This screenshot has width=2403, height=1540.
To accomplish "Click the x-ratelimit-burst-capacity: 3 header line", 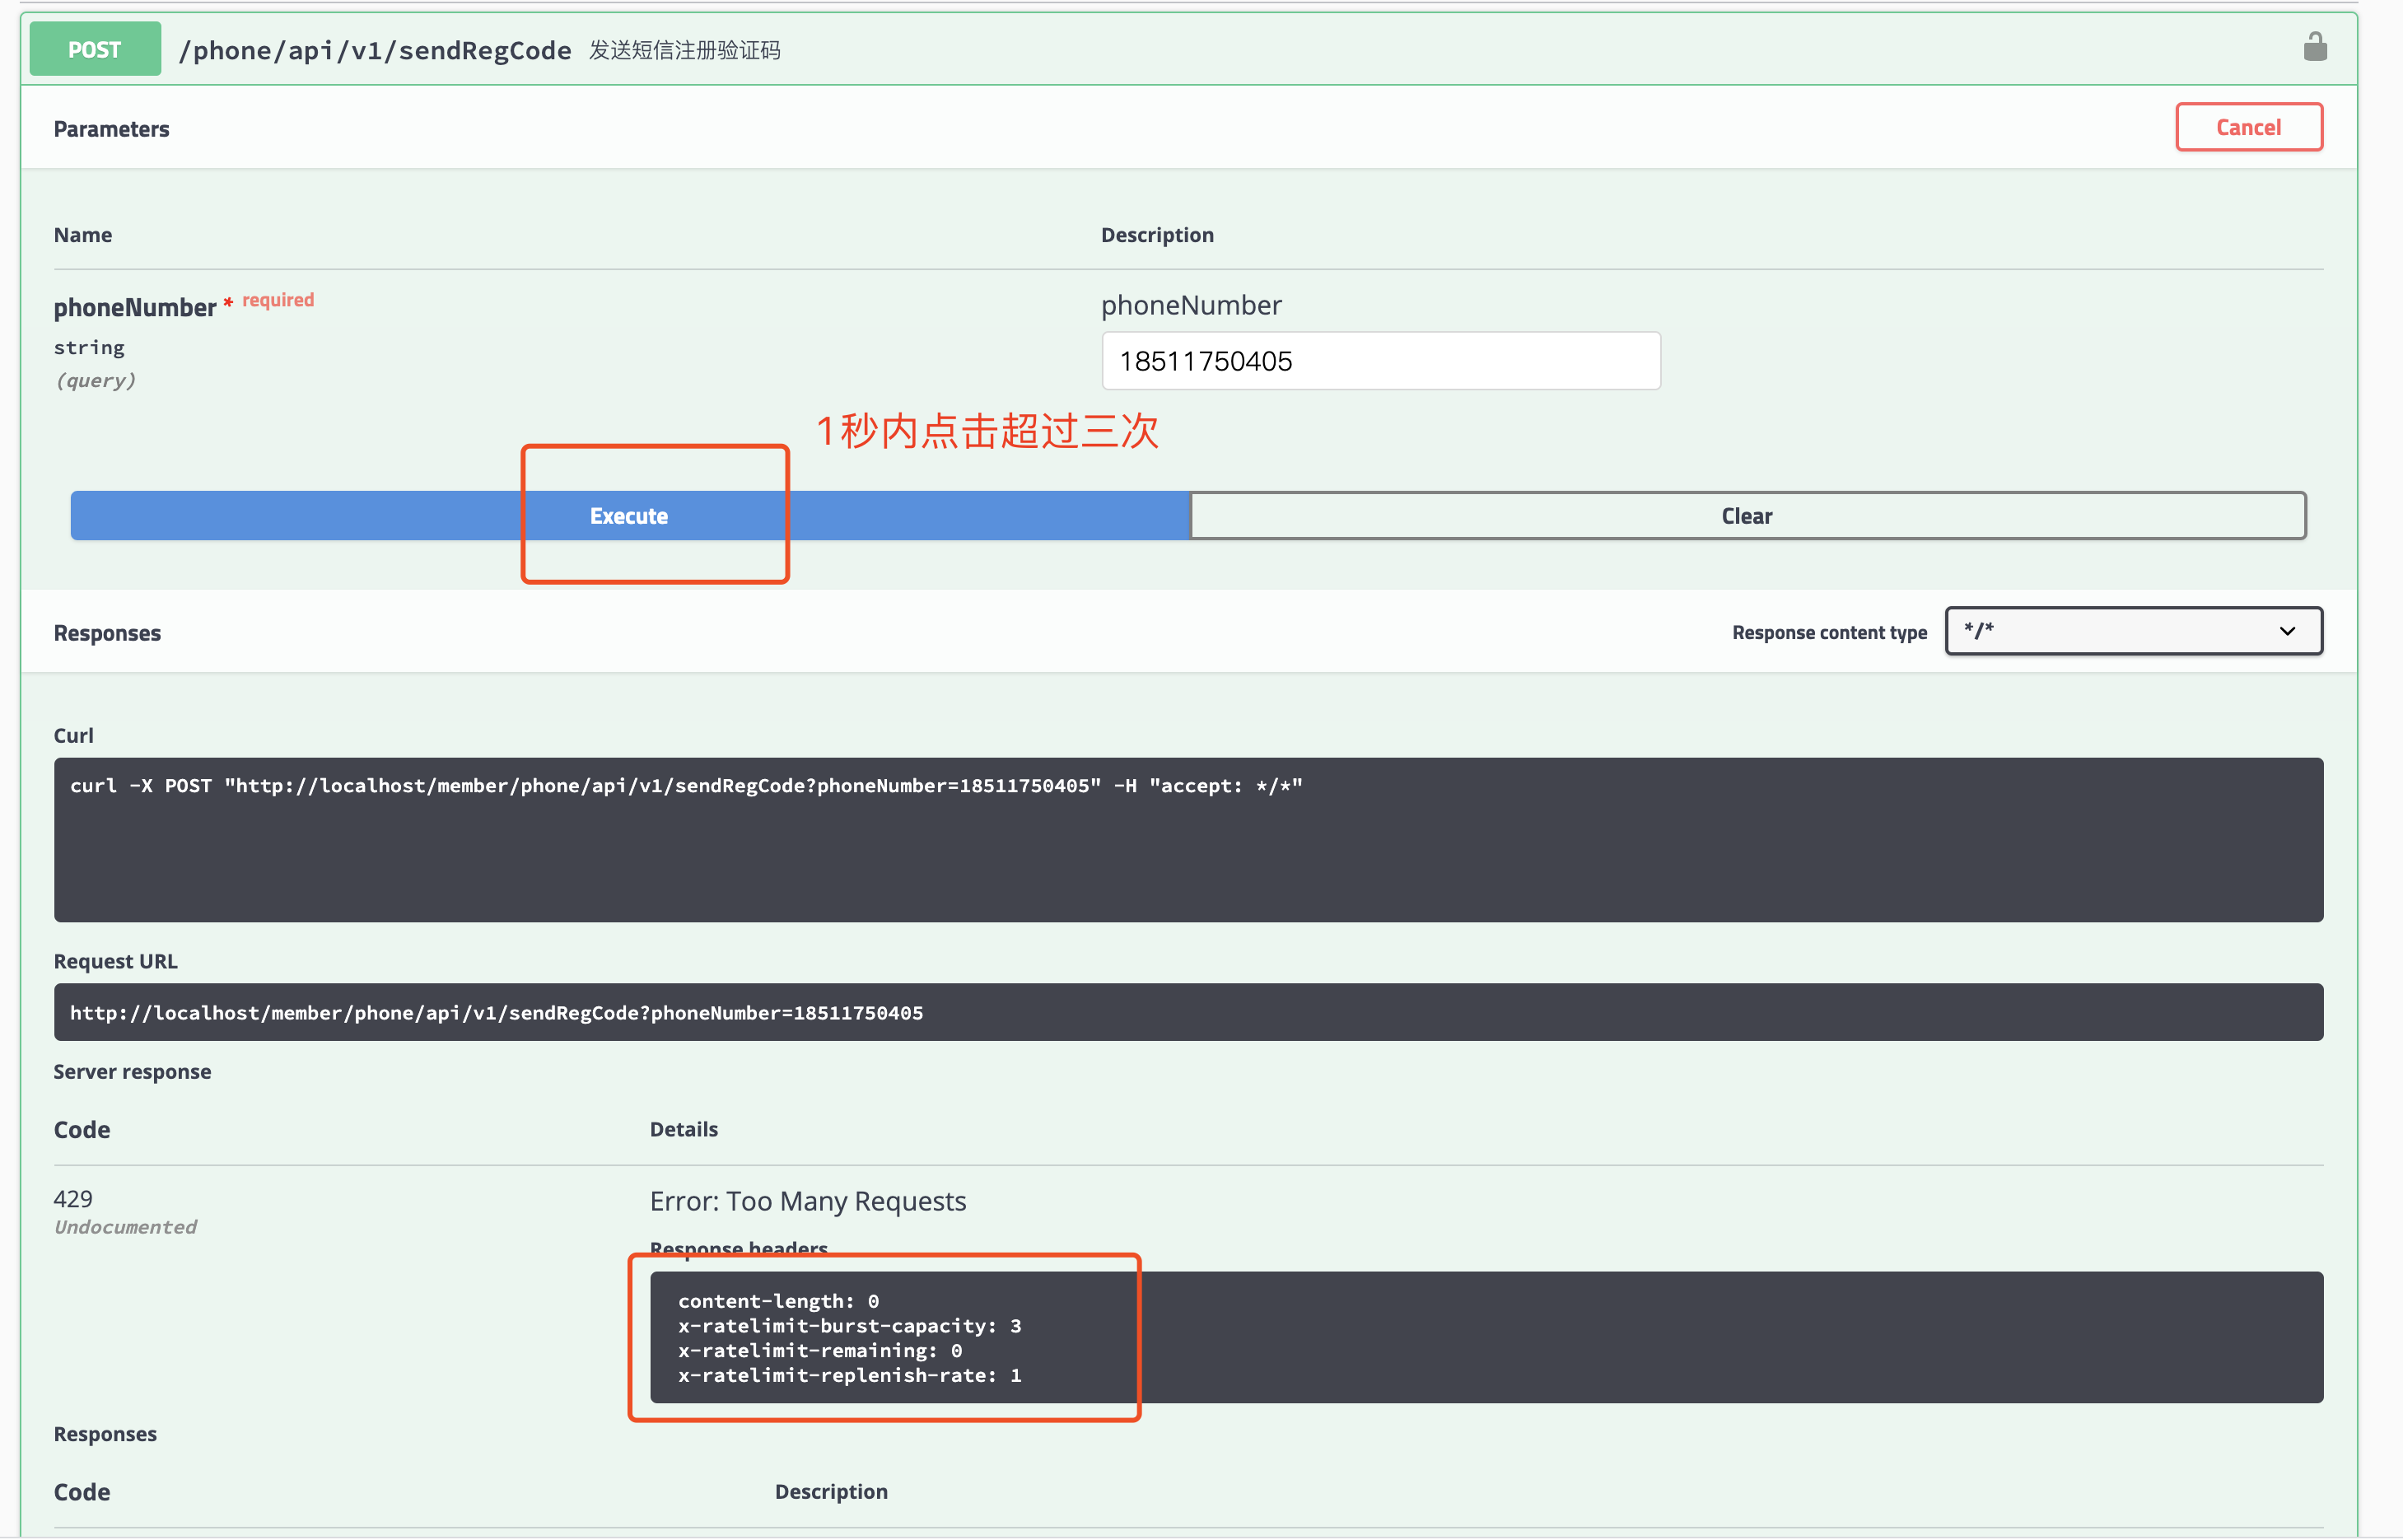I will 849,1326.
